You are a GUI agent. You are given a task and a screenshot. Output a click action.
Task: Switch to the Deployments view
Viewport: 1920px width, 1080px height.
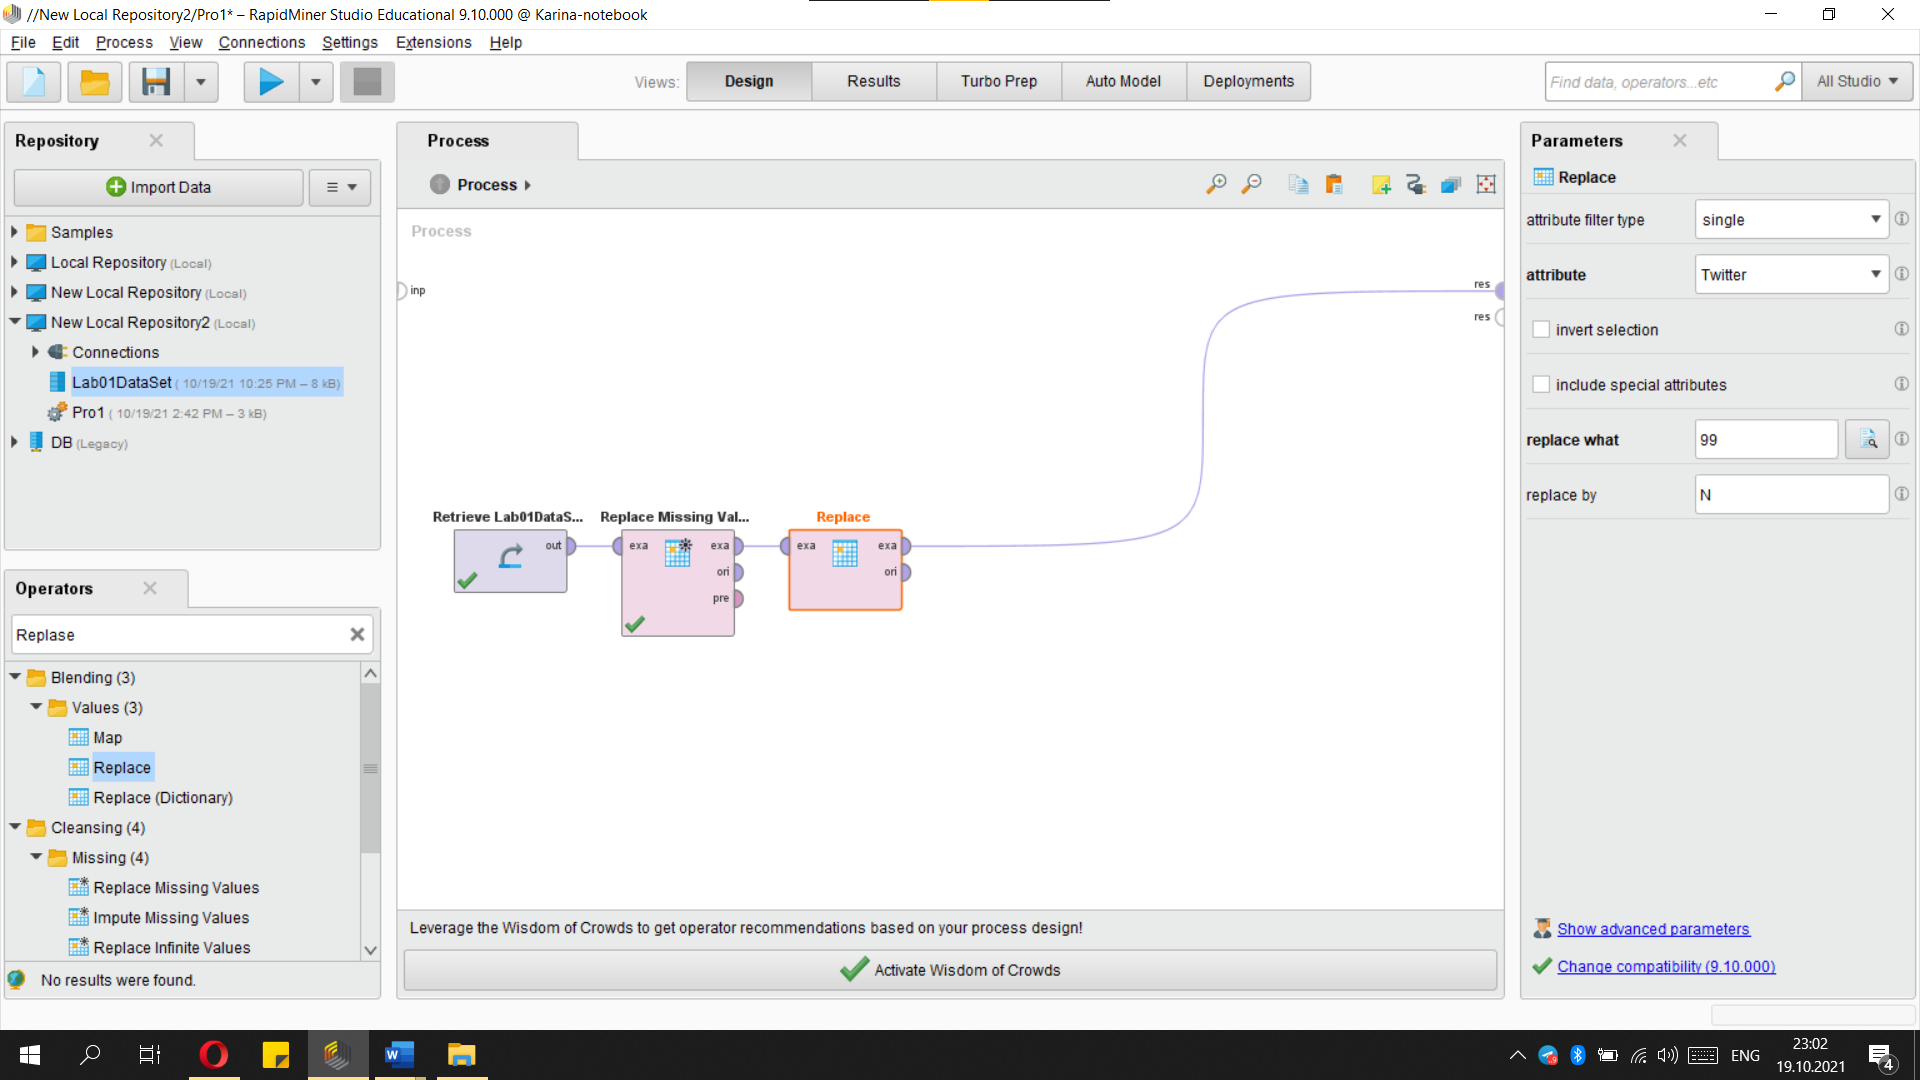(x=1248, y=81)
